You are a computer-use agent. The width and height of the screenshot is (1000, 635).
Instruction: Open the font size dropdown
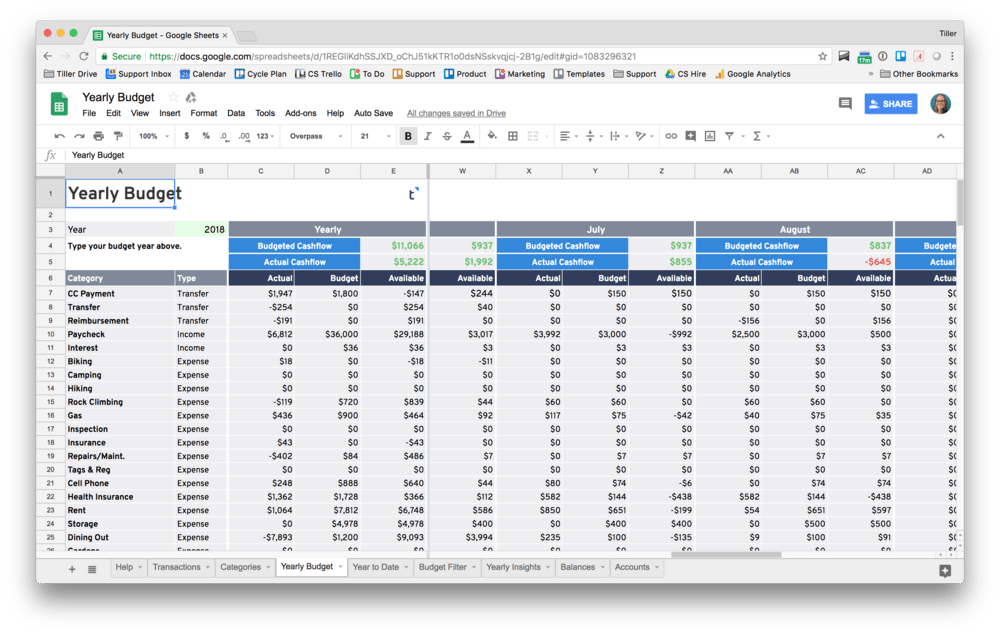[375, 136]
